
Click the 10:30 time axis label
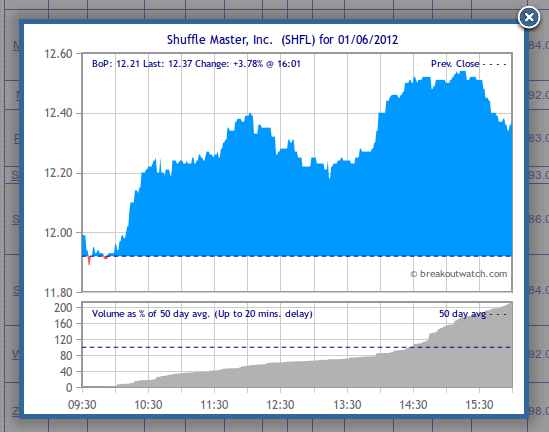click(148, 405)
